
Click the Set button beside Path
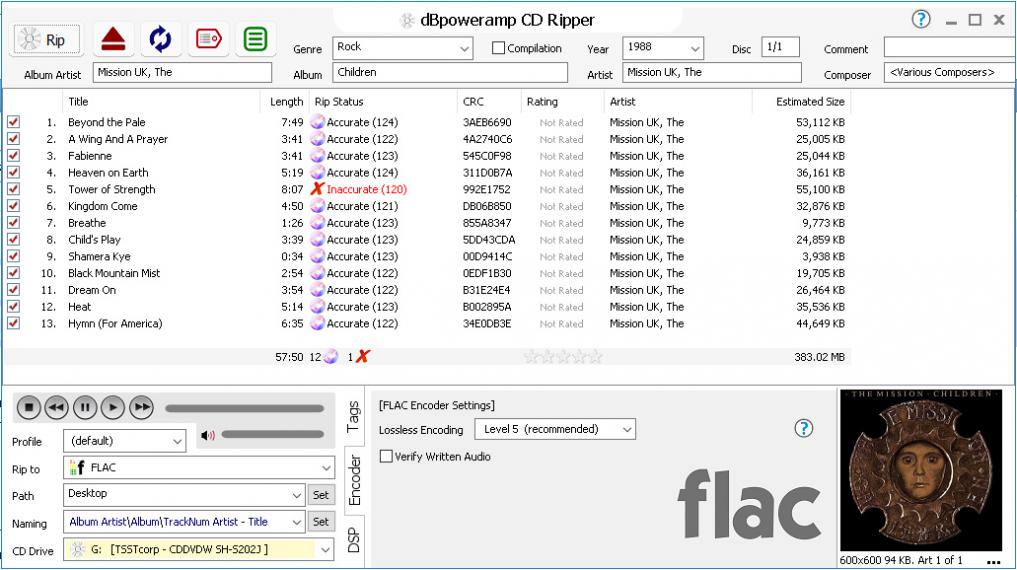(320, 494)
